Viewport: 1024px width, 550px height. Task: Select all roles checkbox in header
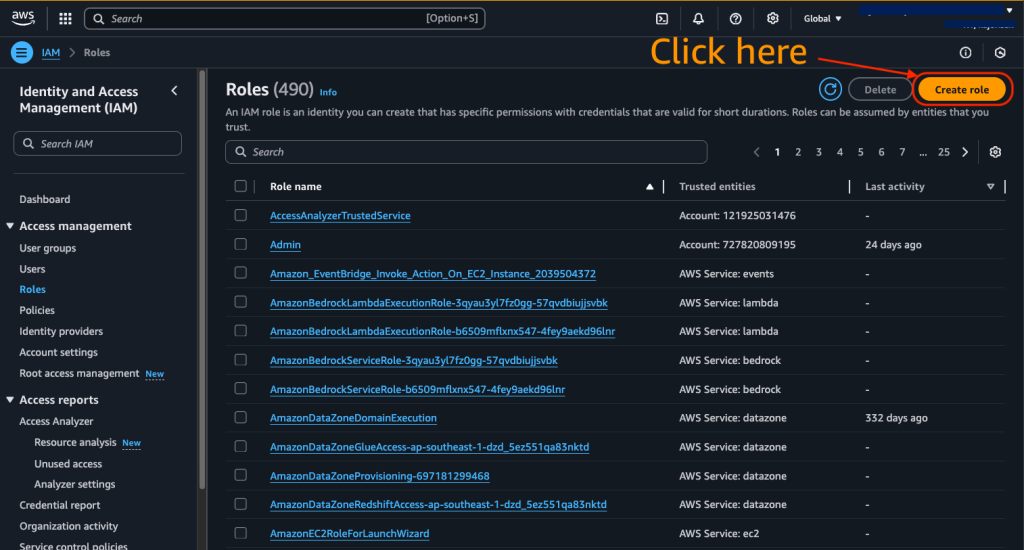coord(240,186)
